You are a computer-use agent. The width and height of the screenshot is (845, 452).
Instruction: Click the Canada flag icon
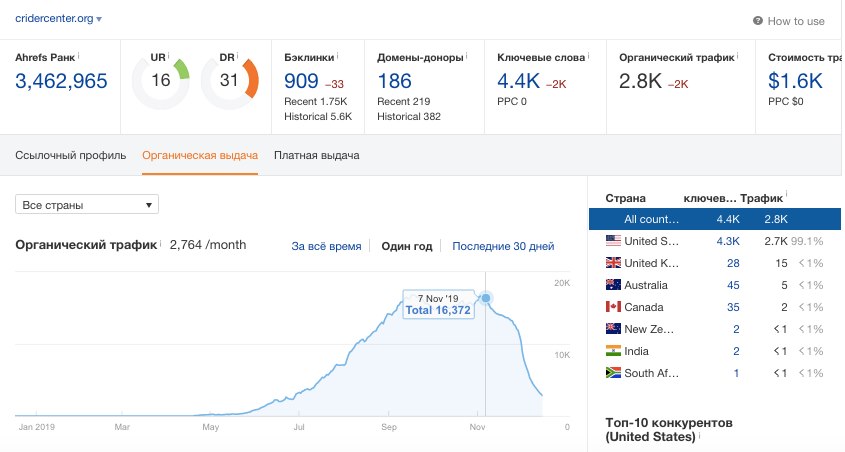click(x=614, y=307)
